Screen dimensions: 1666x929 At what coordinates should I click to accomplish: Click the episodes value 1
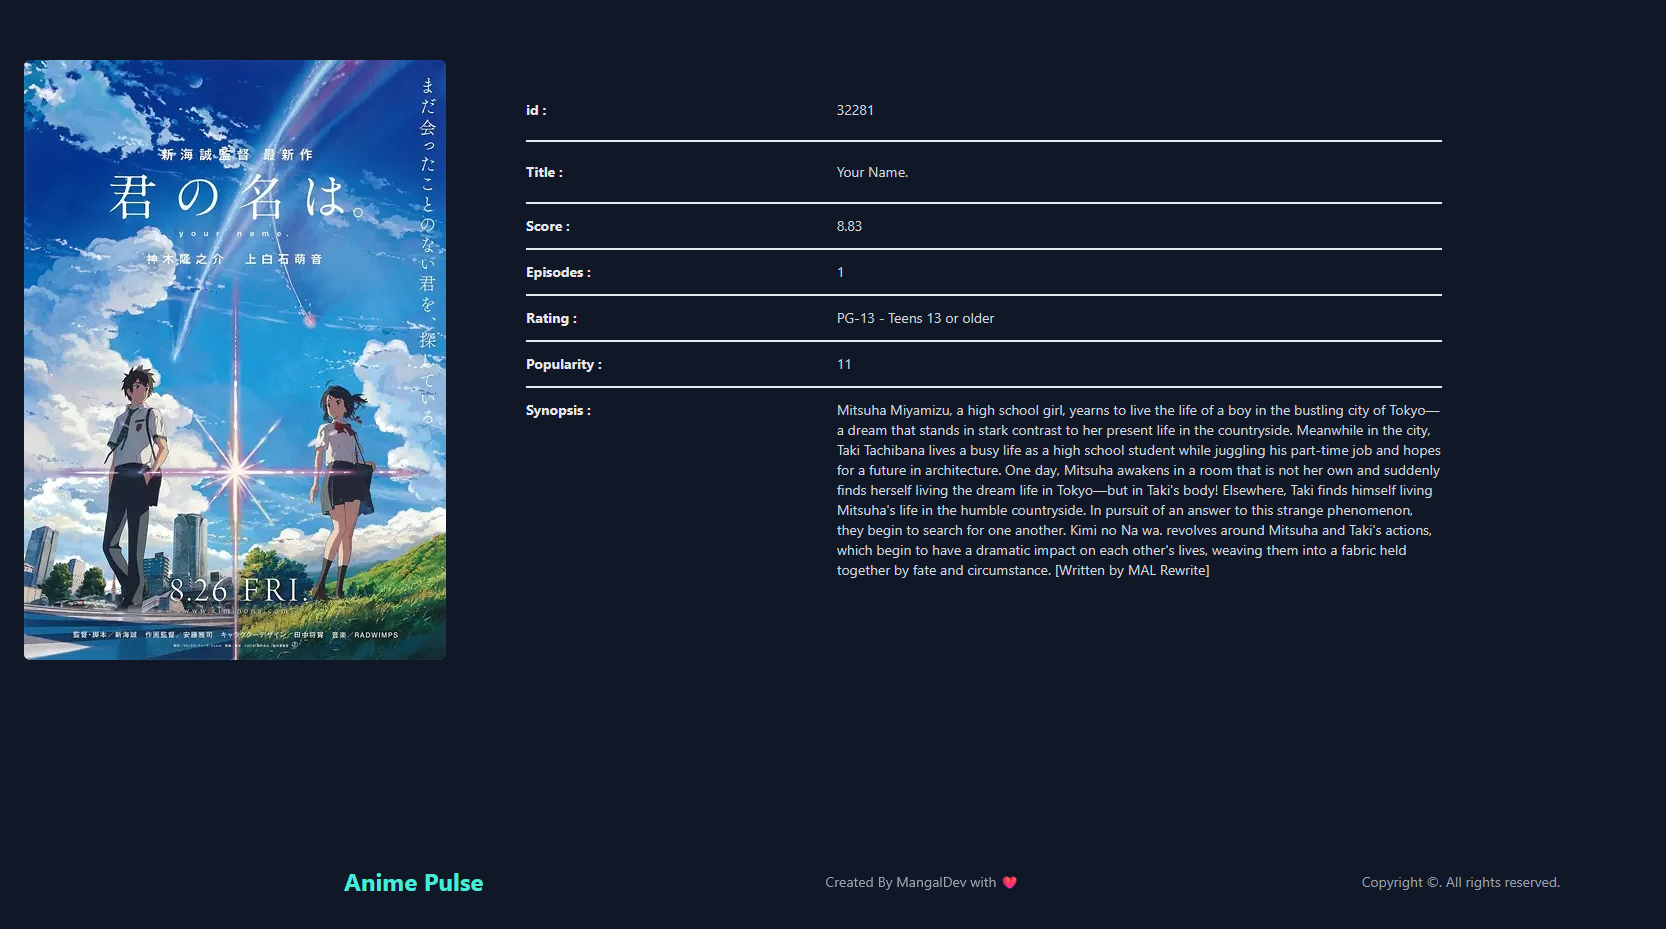click(840, 272)
